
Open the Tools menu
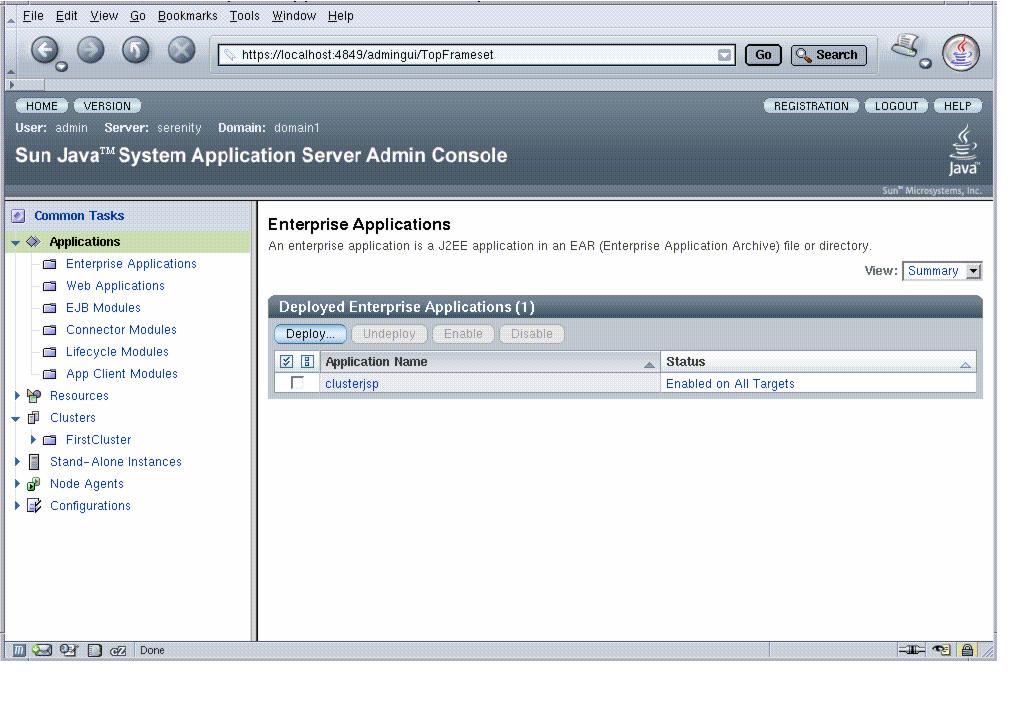(x=245, y=16)
